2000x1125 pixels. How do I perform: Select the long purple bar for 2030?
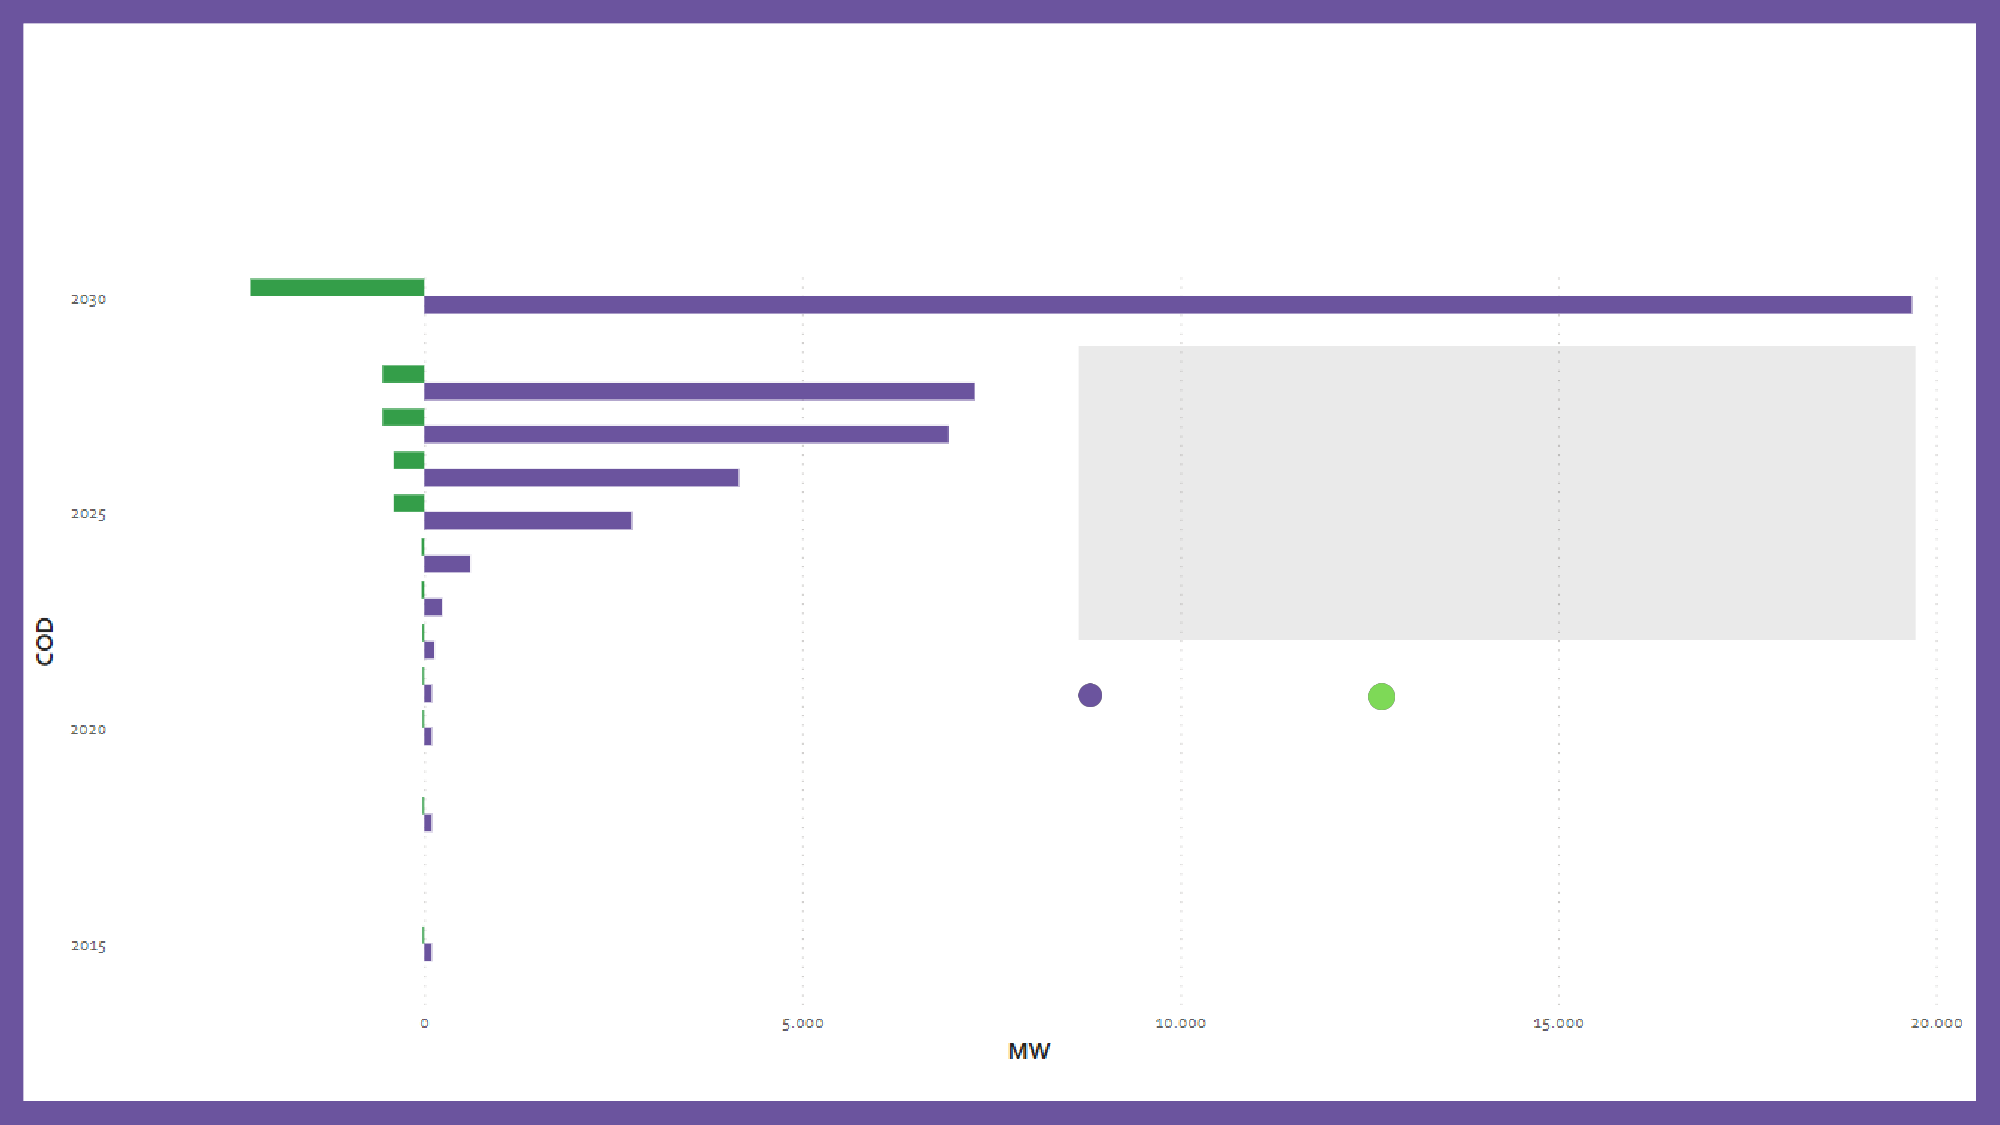1168,305
